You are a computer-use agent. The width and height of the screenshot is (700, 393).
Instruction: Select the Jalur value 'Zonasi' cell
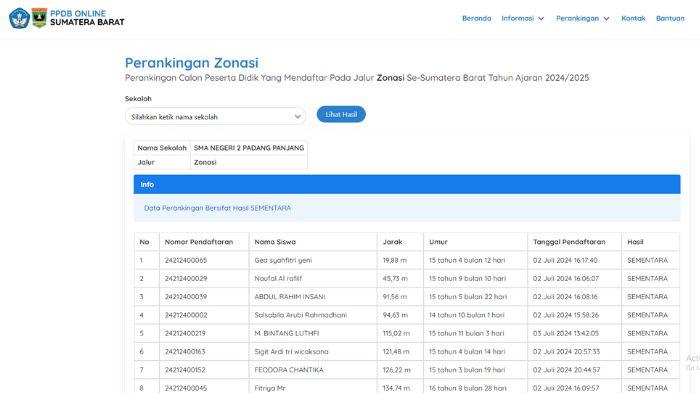point(249,162)
